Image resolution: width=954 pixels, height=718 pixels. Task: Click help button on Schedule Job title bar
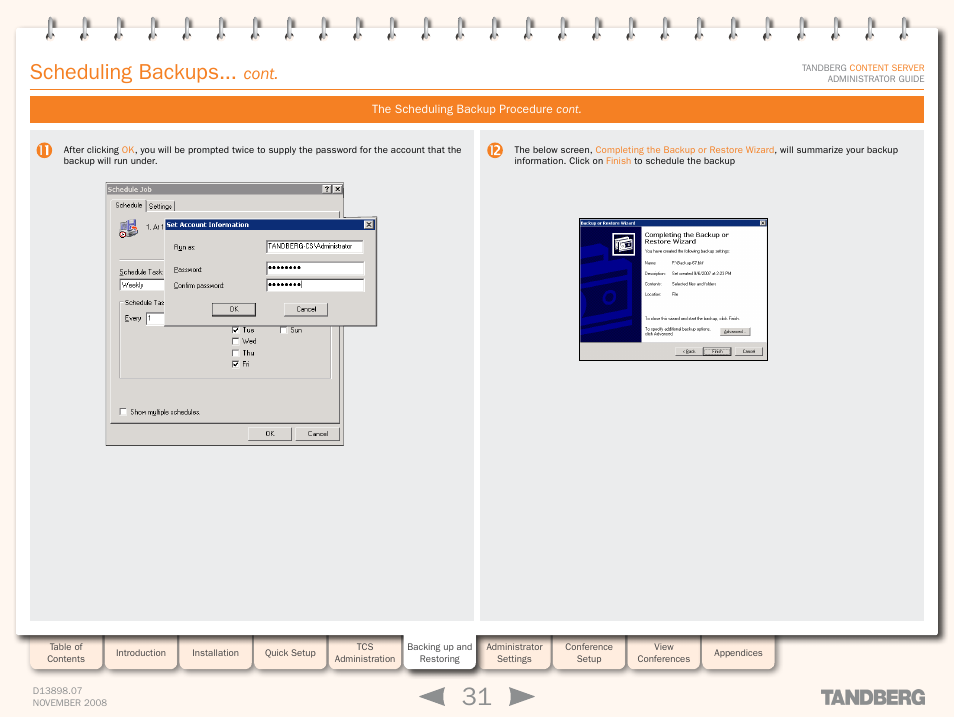pyautogui.click(x=327, y=189)
